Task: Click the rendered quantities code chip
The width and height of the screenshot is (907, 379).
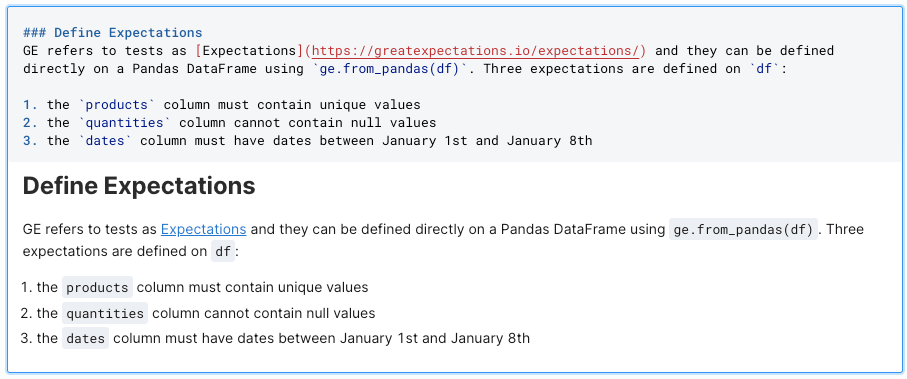Action: 105,313
